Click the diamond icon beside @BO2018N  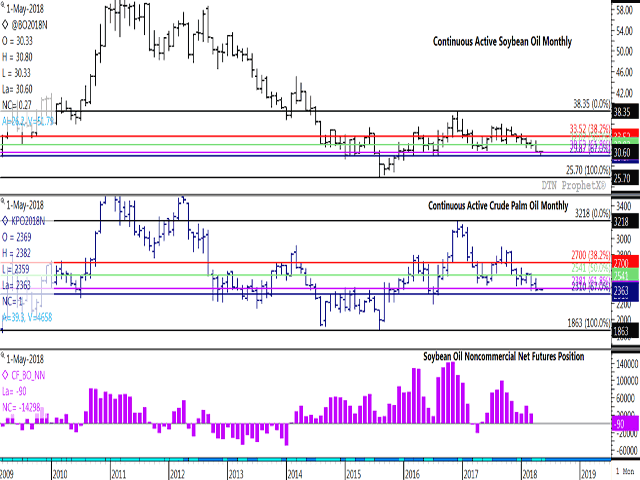click(x=5, y=25)
